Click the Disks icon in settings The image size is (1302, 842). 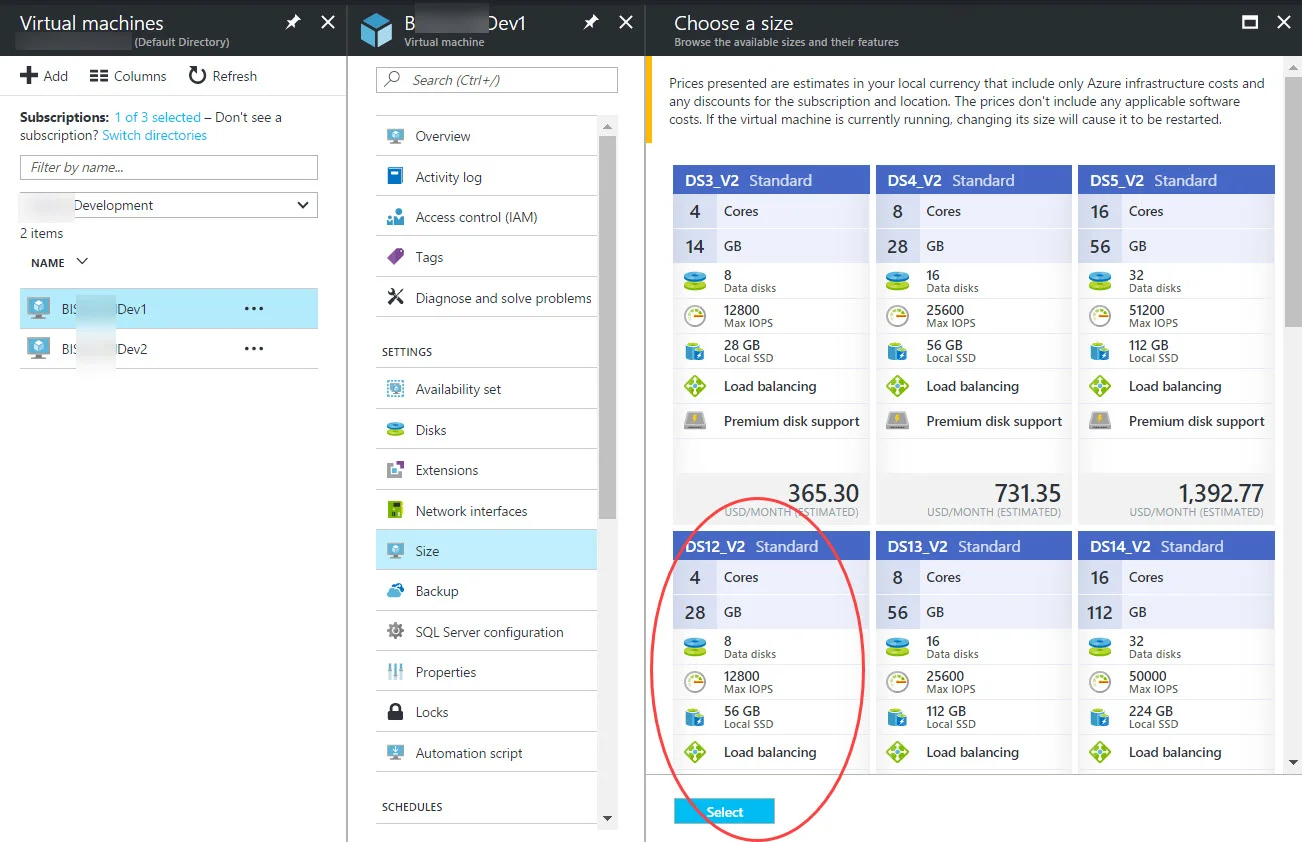(396, 430)
